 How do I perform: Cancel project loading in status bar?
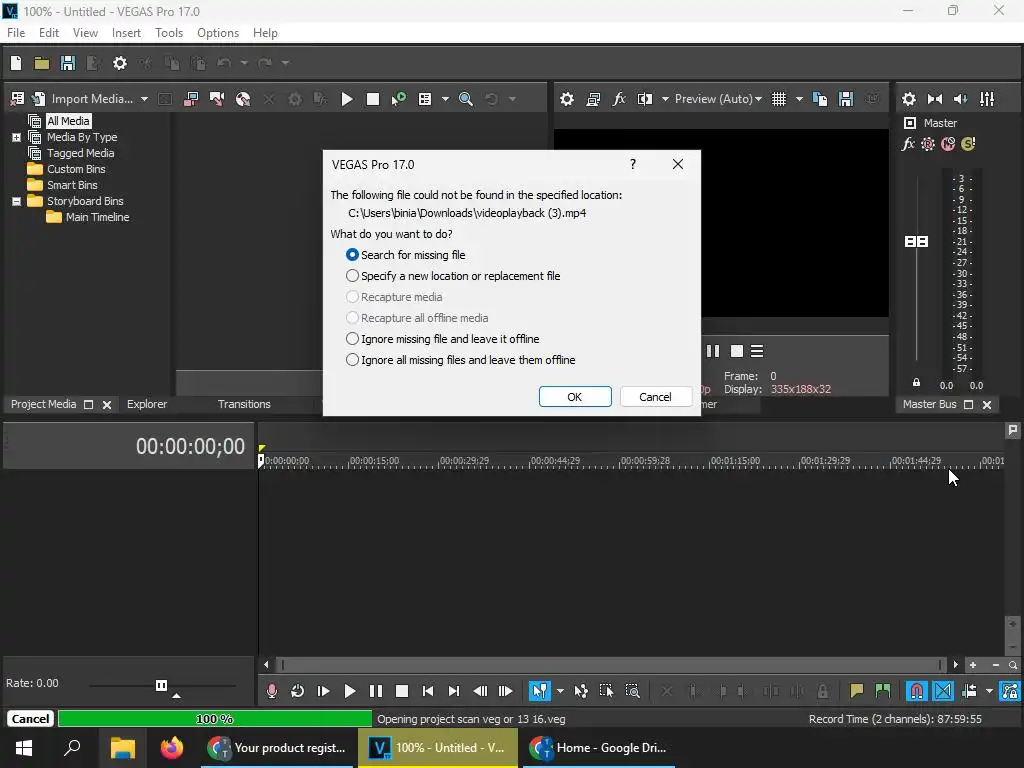(x=30, y=719)
